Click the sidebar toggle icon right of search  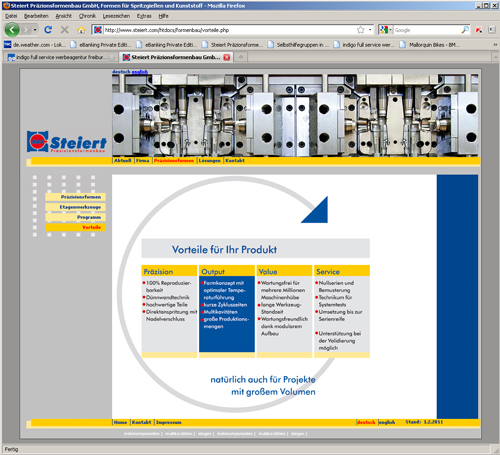point(492,30)
